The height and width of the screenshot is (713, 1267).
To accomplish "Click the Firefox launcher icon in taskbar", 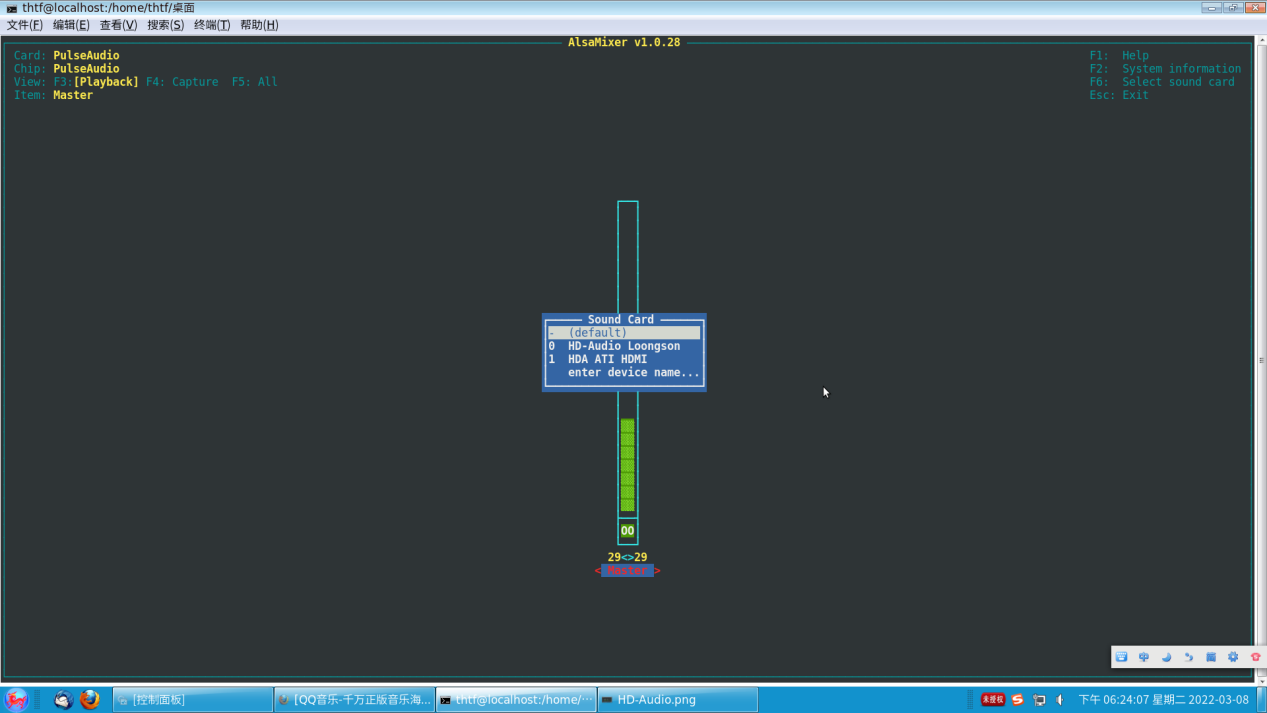I will click(90, 700).
